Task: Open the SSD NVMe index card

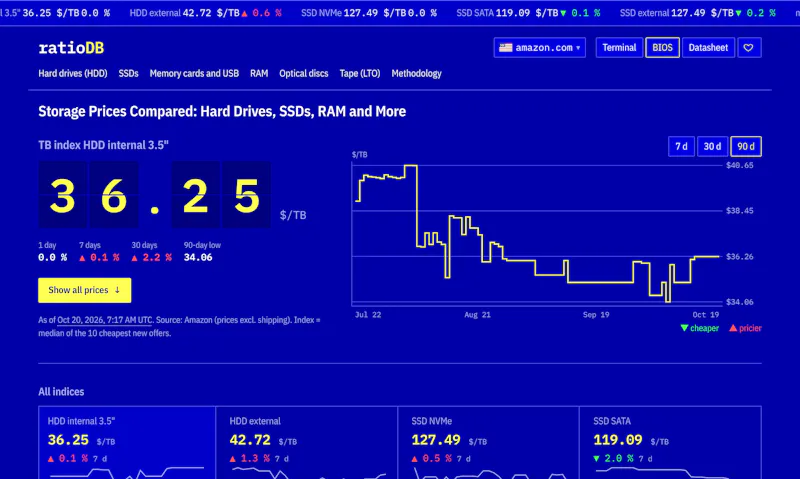Action: tap(488, 442)
